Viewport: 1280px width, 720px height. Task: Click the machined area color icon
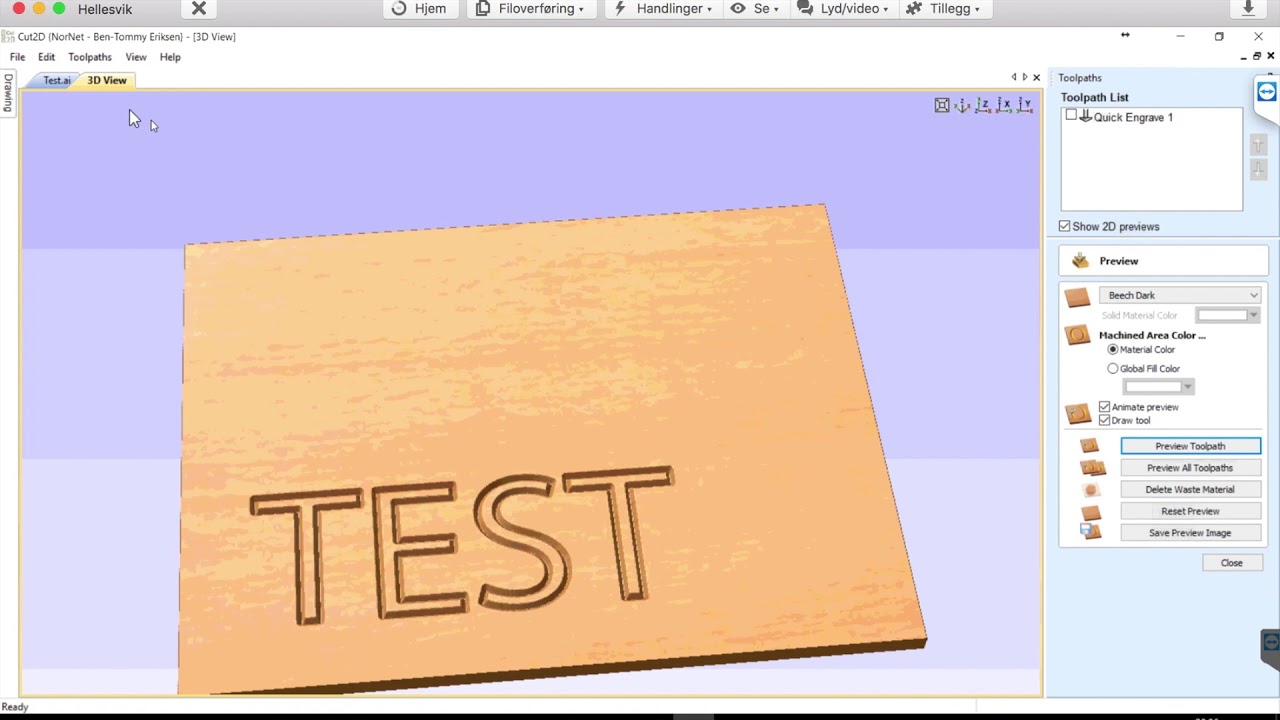tap(1077, 336)
